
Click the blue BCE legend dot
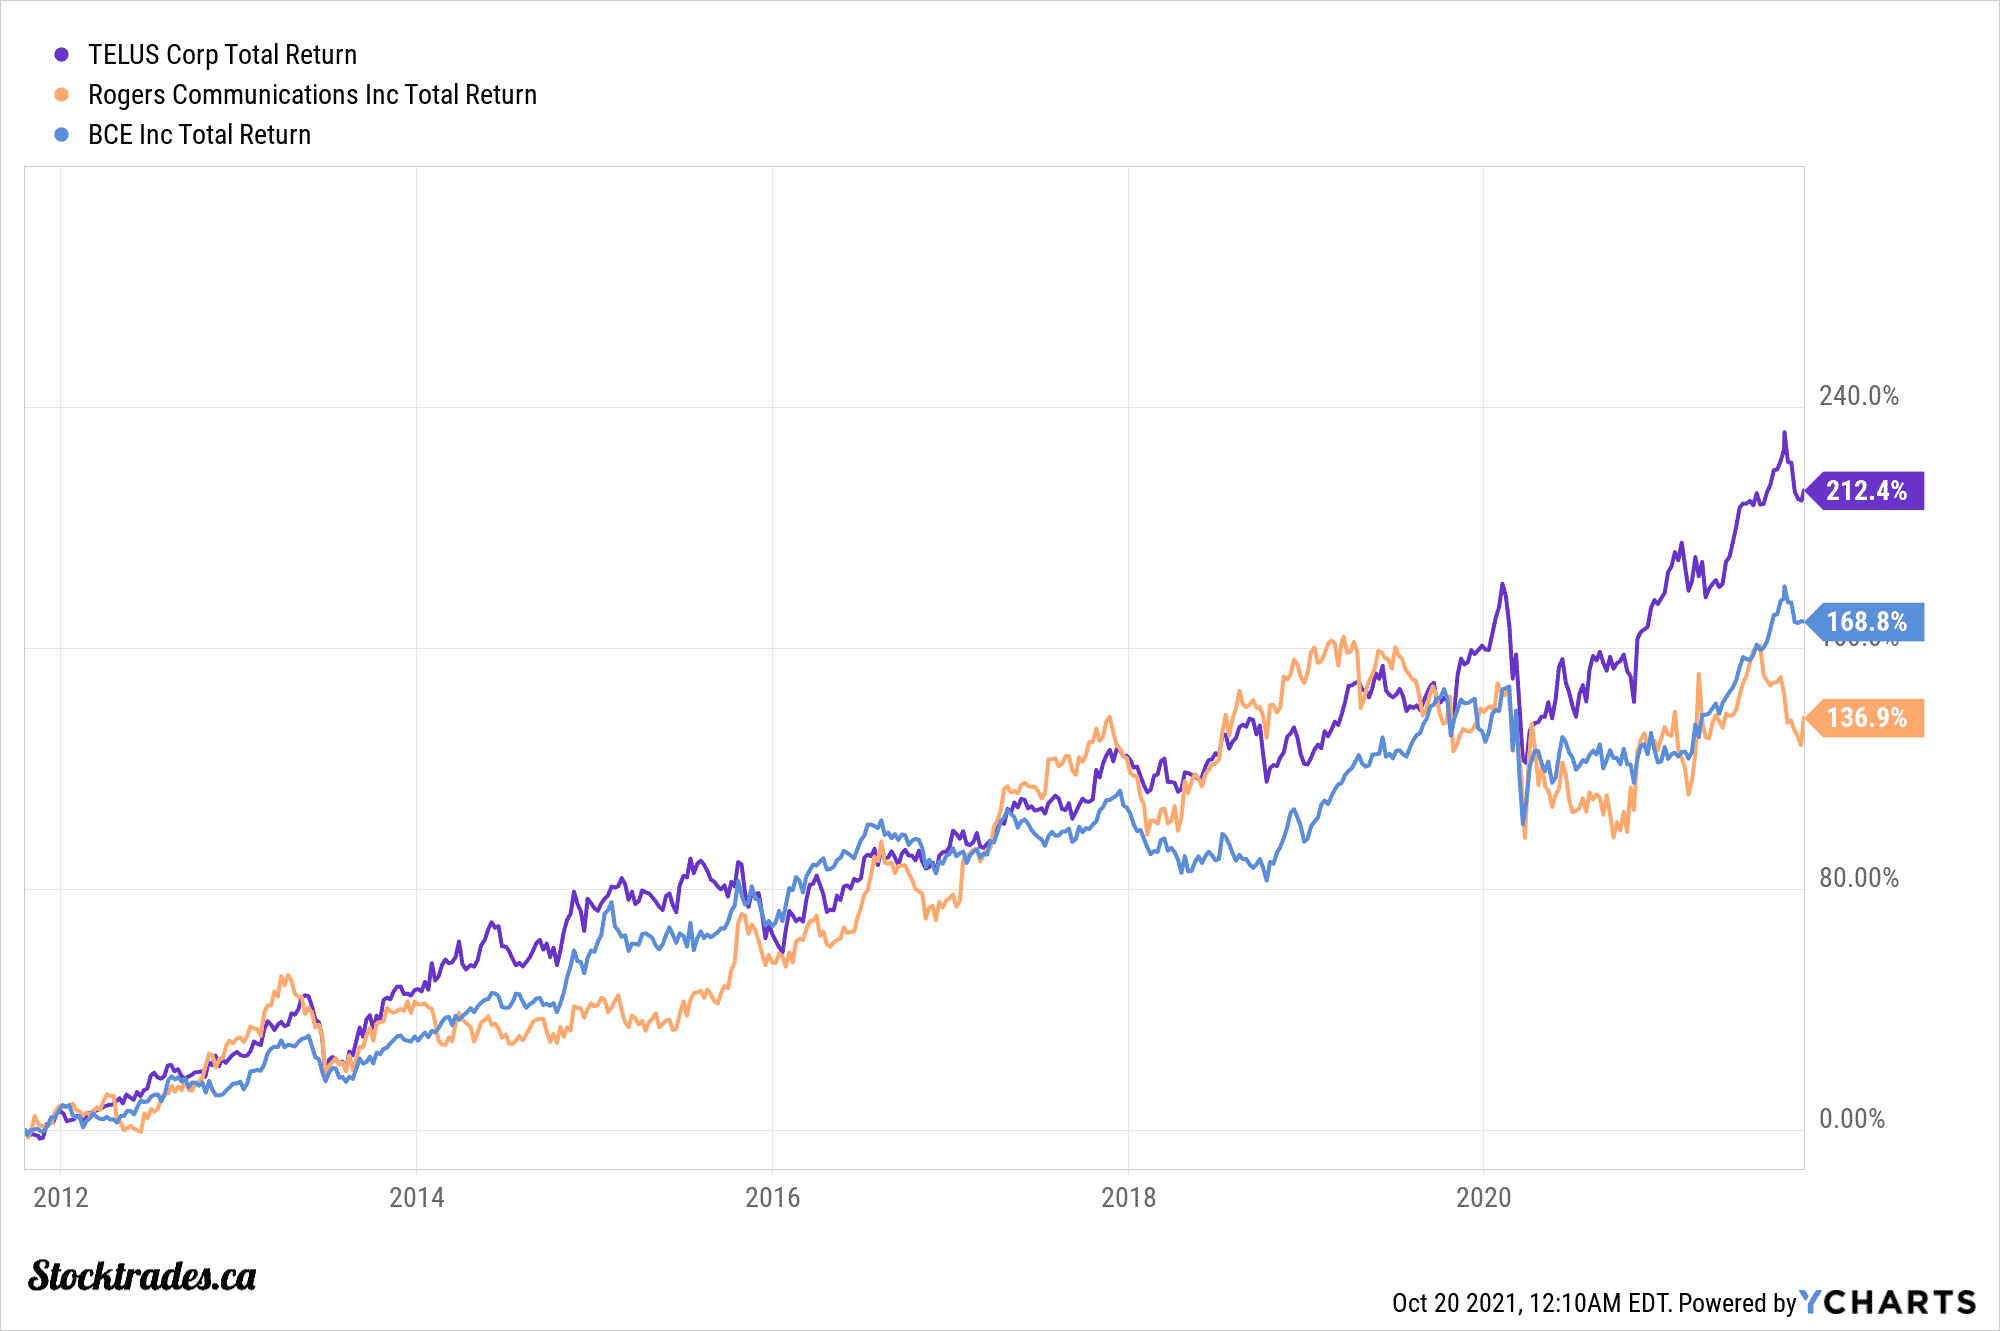(62, 135)
